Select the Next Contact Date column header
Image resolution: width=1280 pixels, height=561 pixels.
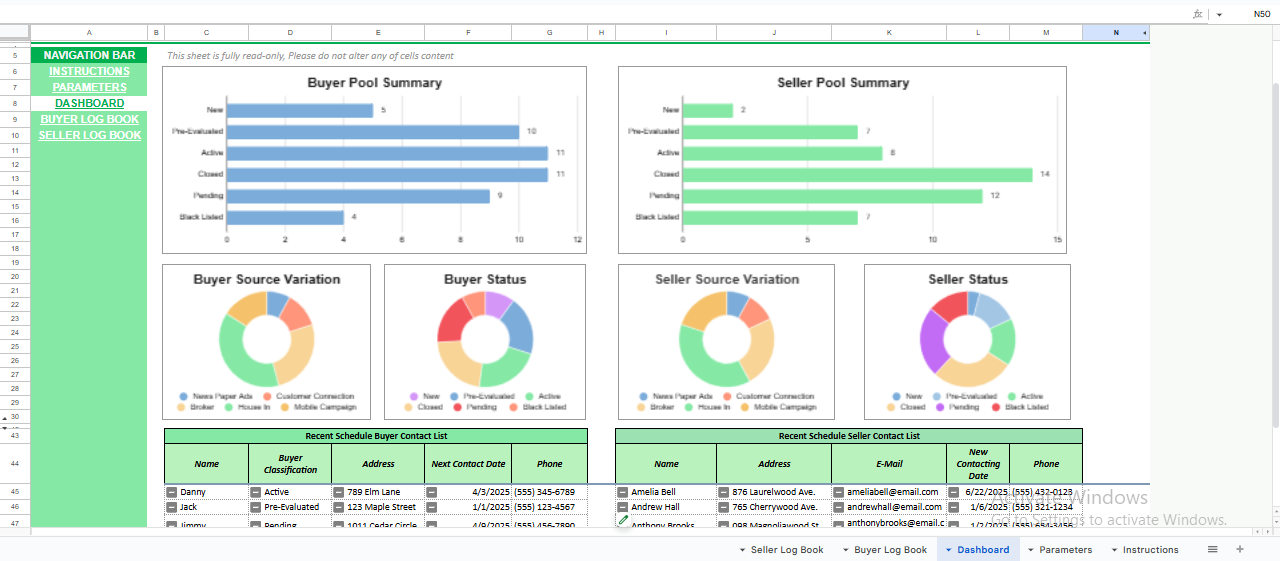468,464
